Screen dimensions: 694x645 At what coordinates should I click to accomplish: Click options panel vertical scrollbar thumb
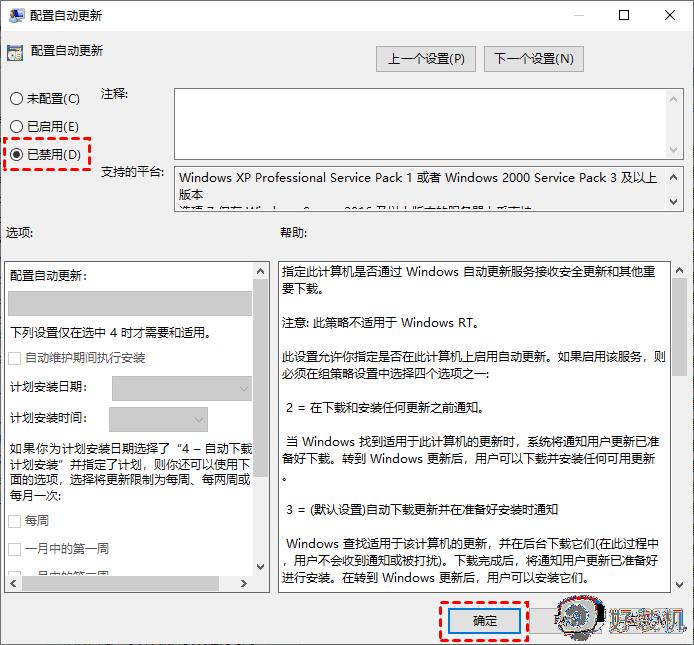(261, 378)
